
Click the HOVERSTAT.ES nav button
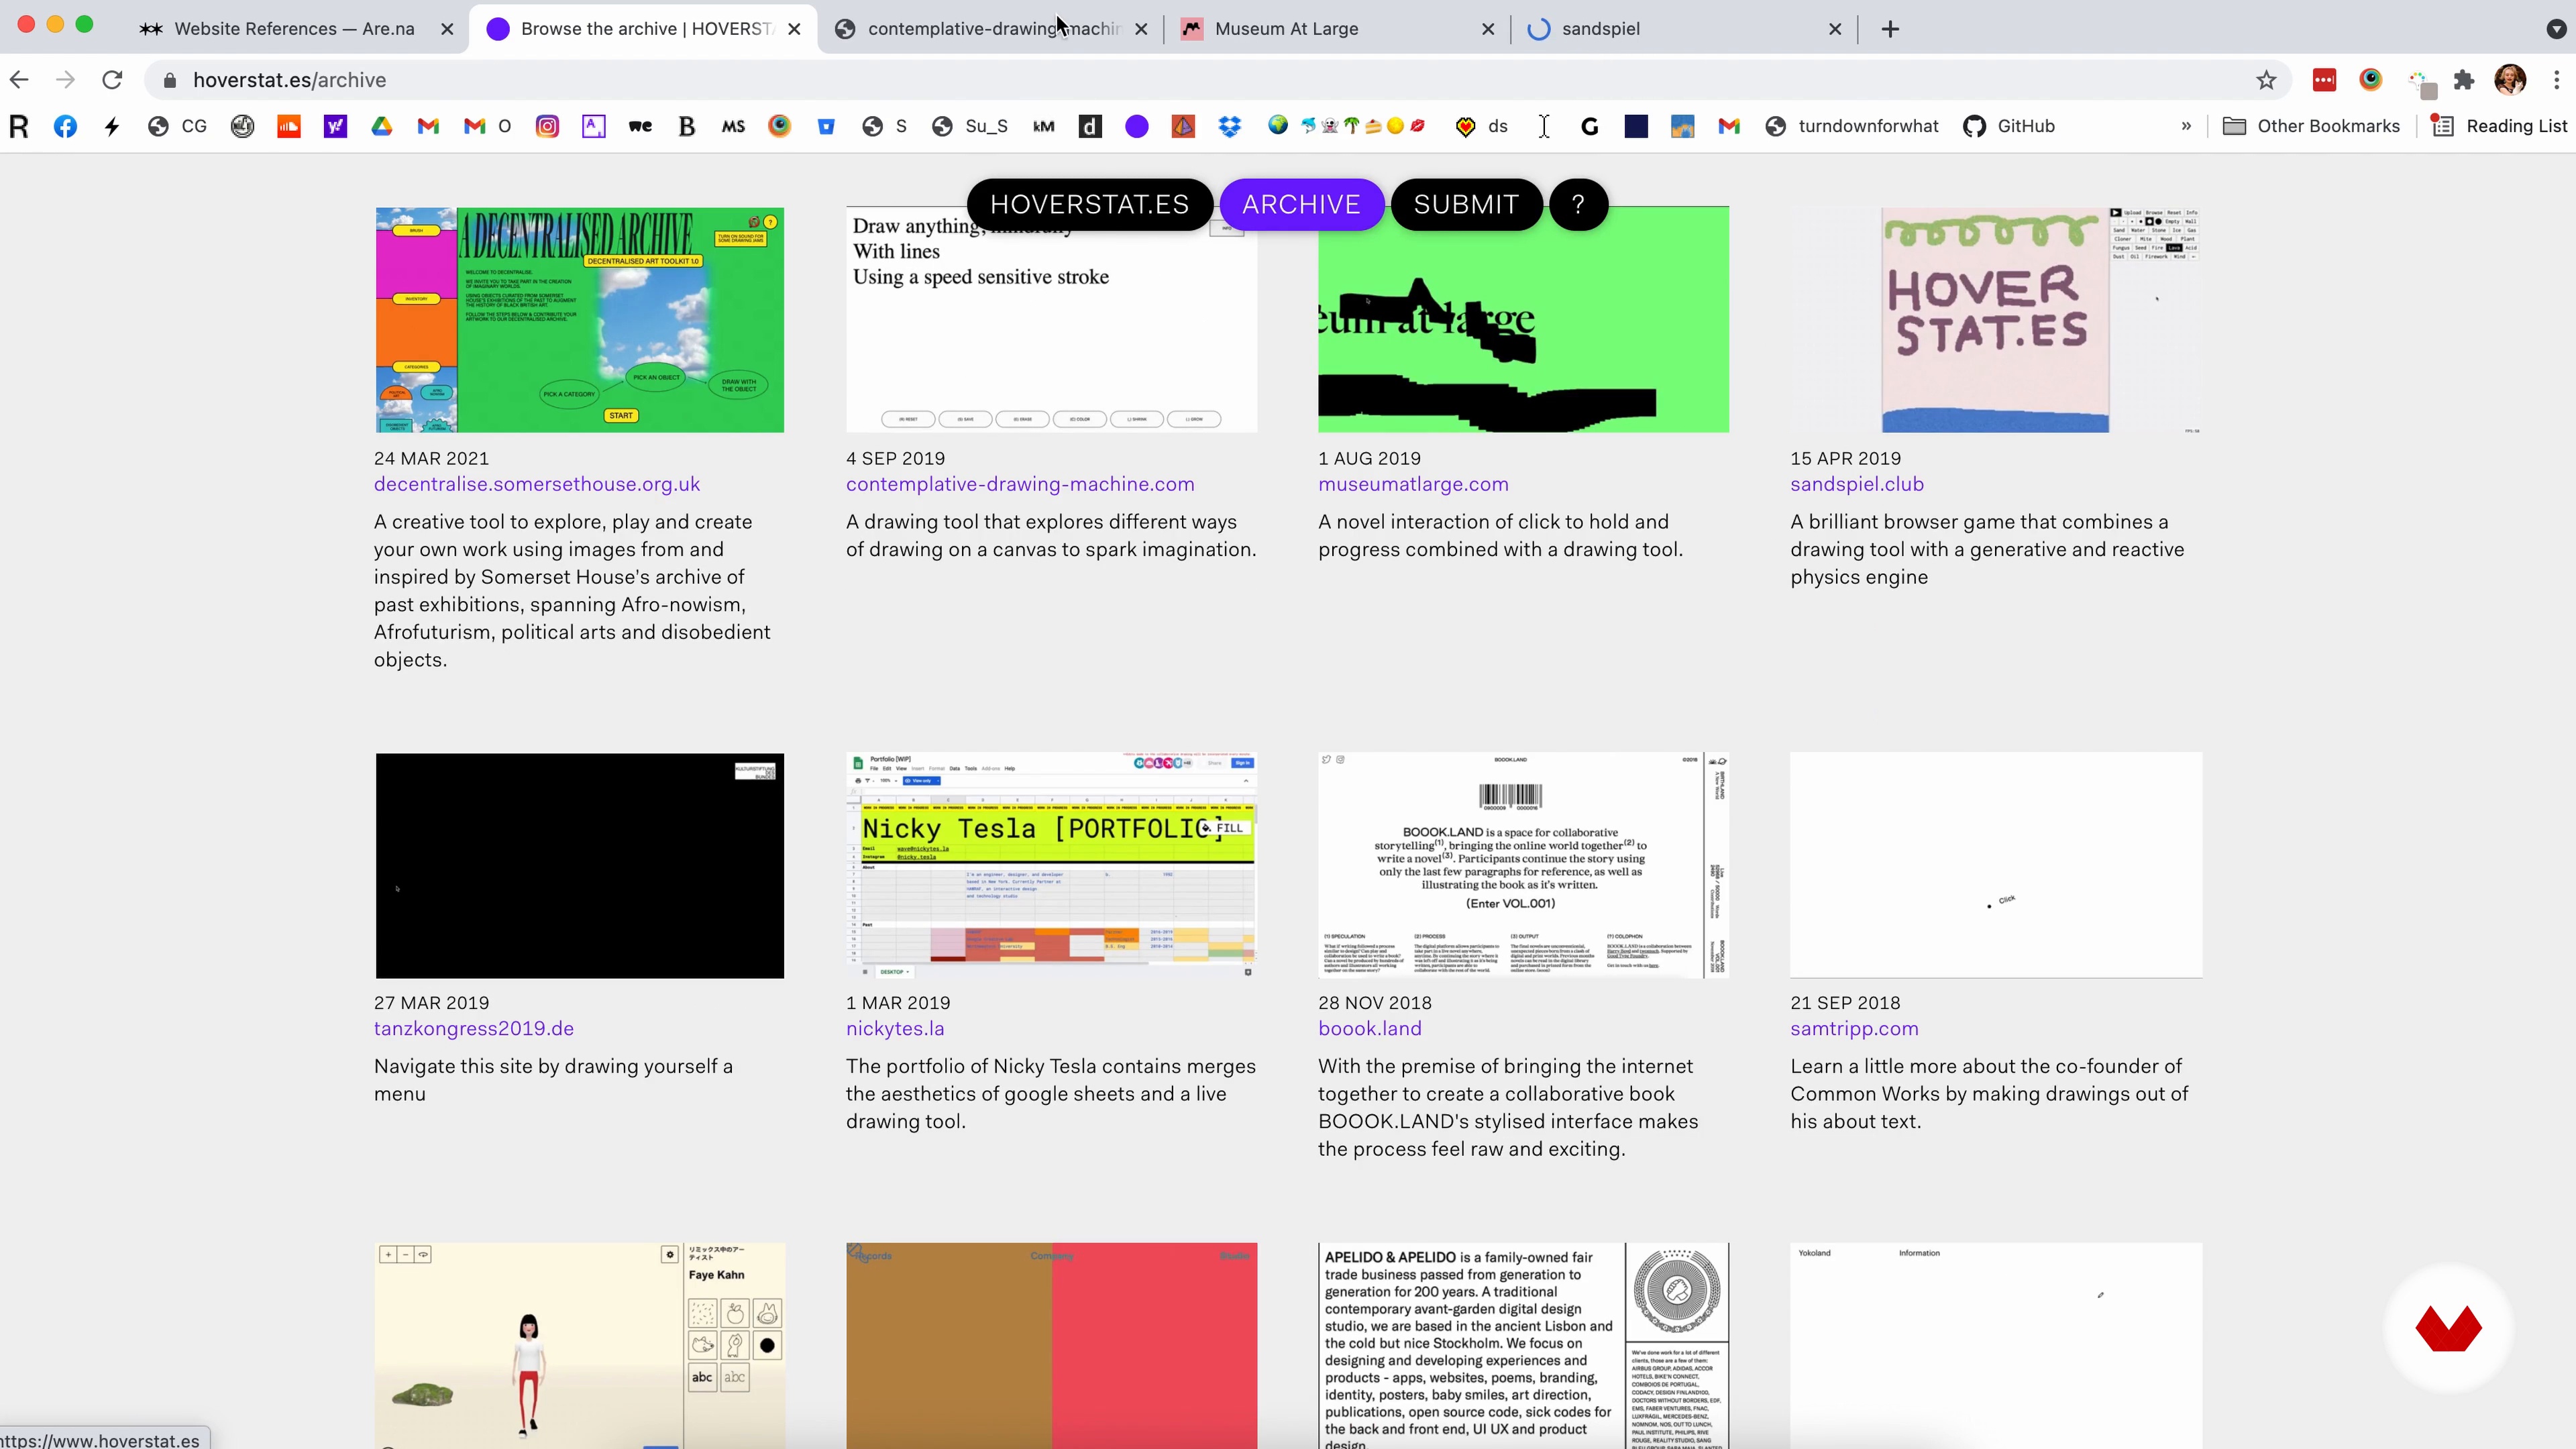1089,204
